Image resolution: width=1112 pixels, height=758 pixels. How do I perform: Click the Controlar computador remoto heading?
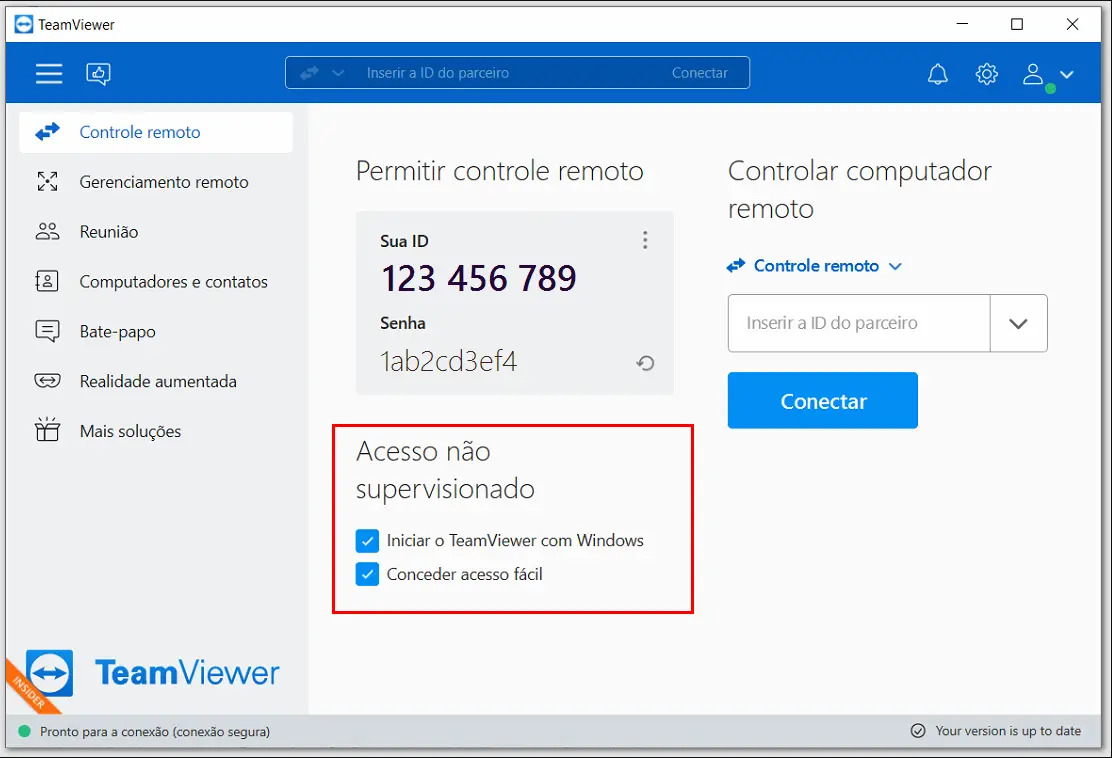pyautogui.click(x=860, y=190)
